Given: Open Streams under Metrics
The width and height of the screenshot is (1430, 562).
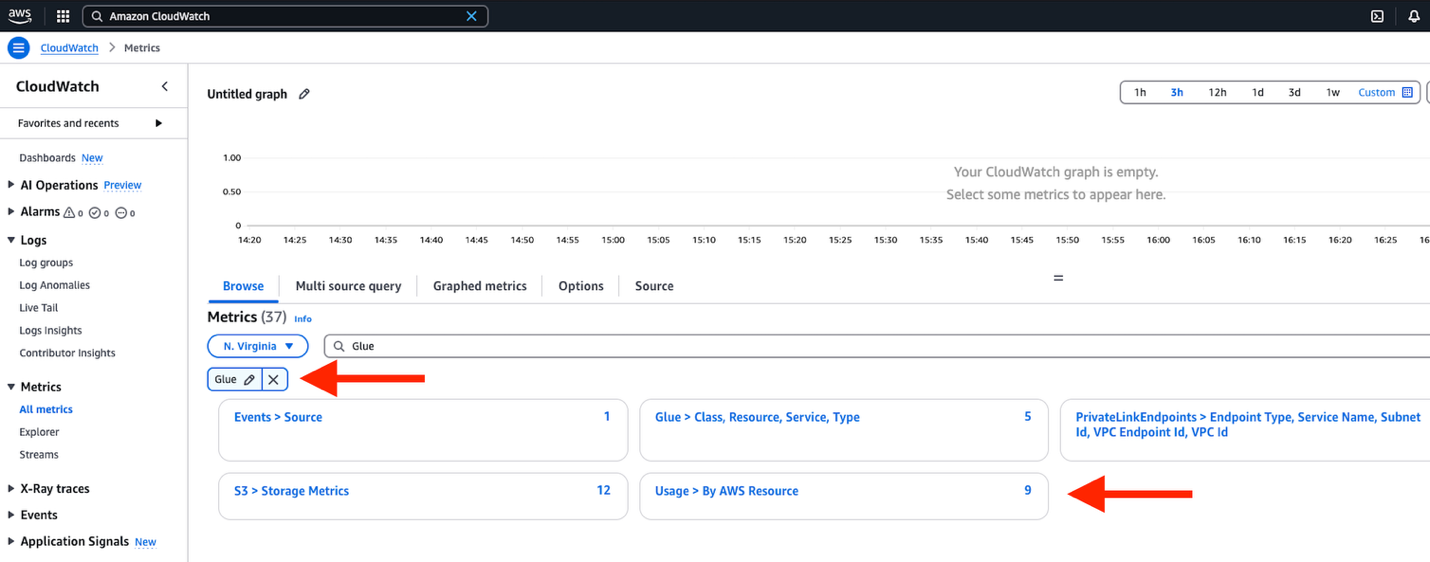Looking at the screenshot, I should coord(39,455).
